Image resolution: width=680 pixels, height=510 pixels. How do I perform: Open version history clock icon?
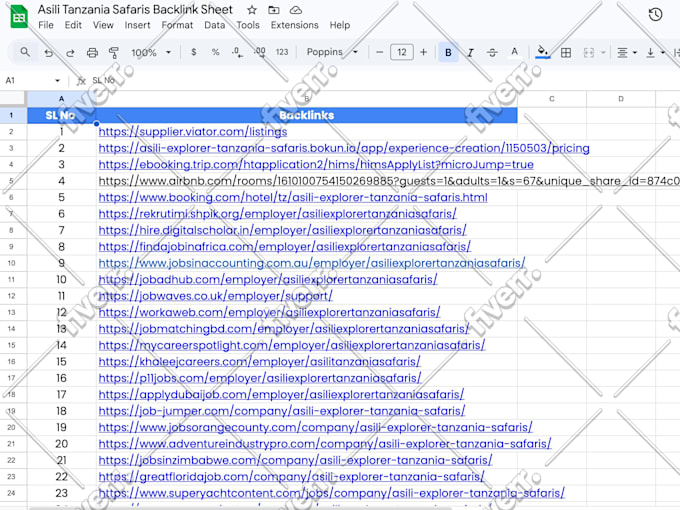pos(655,15)
